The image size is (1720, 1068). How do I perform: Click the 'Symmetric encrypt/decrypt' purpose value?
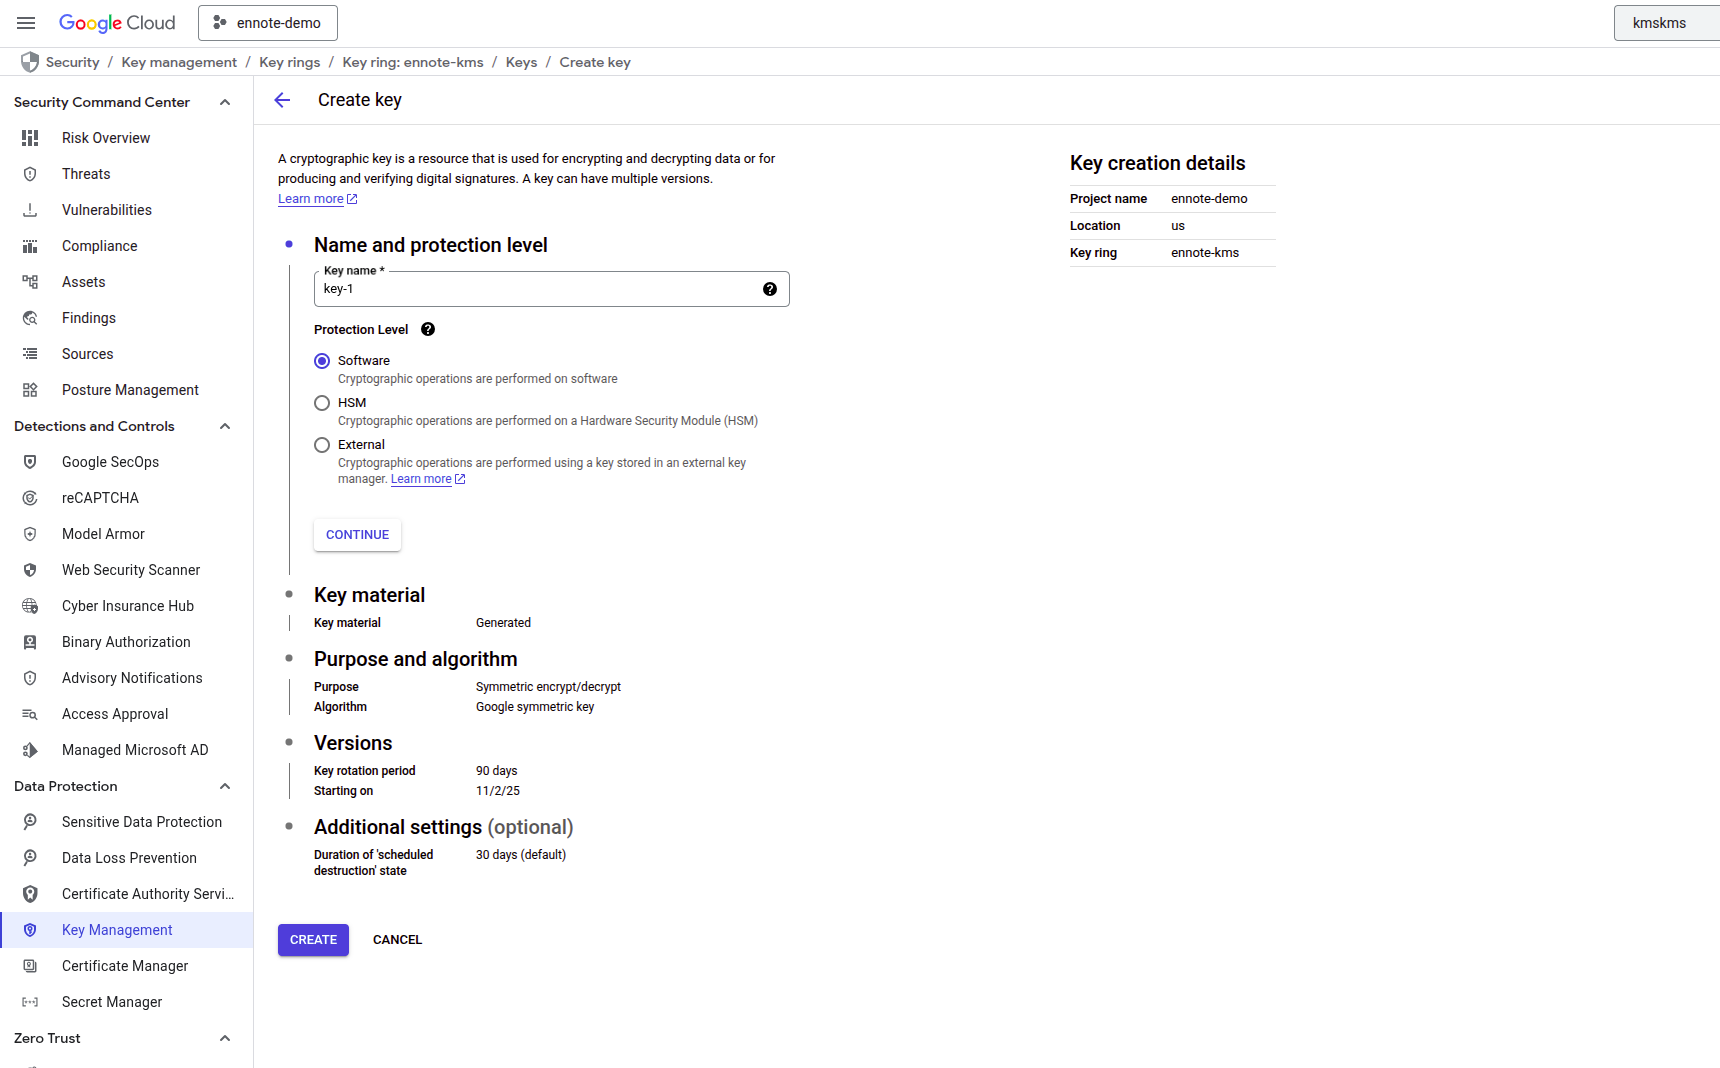point(548,687)
